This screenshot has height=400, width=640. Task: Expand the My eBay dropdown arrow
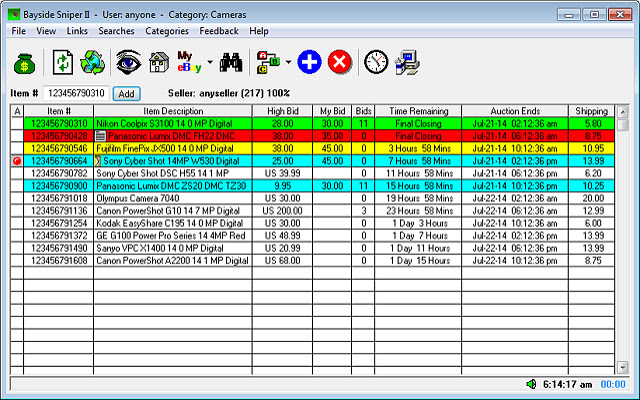(210, 62)
